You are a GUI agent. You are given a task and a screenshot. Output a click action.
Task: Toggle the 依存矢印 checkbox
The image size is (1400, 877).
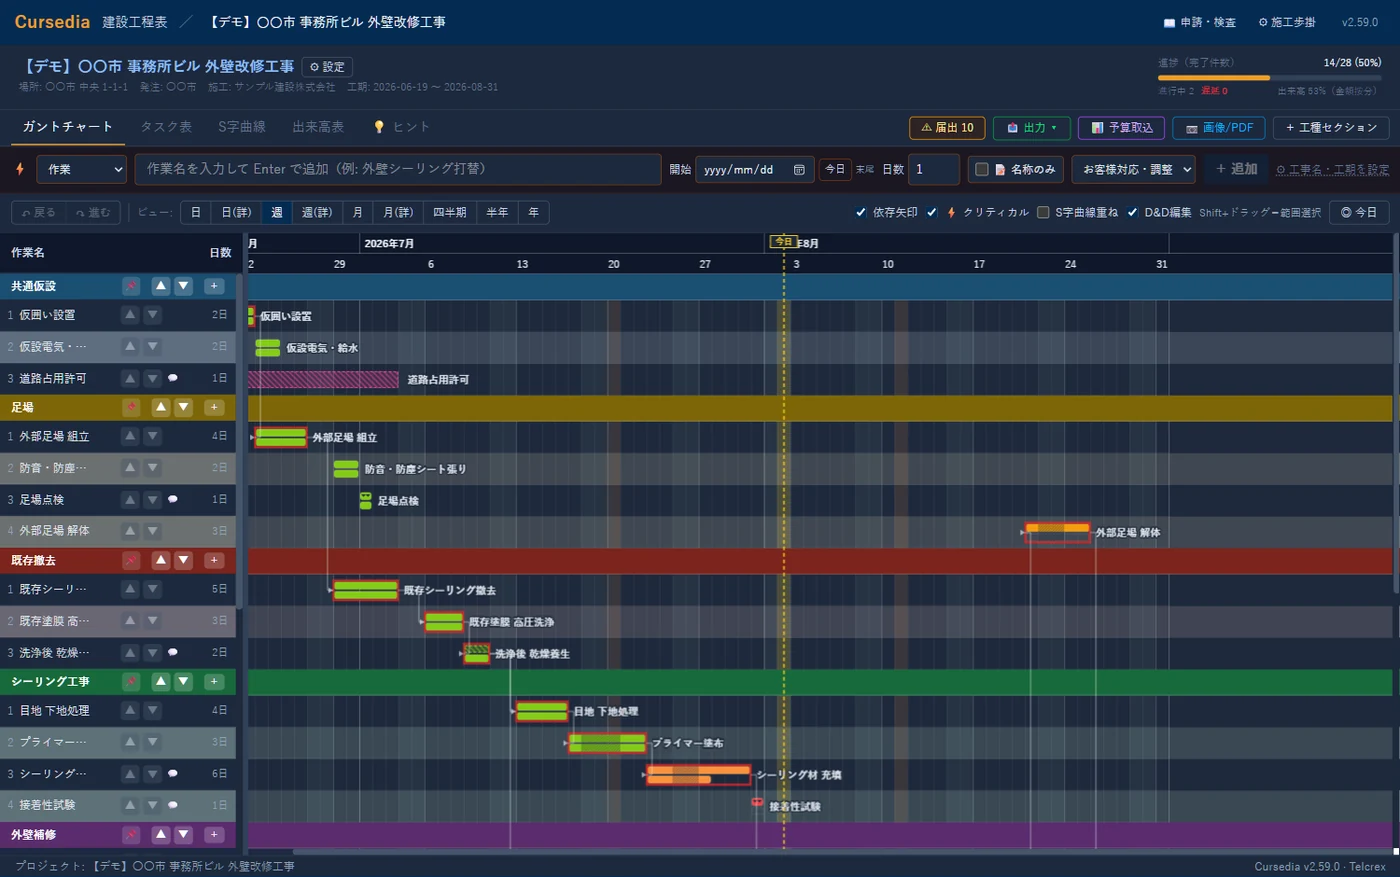pos(860,212)
